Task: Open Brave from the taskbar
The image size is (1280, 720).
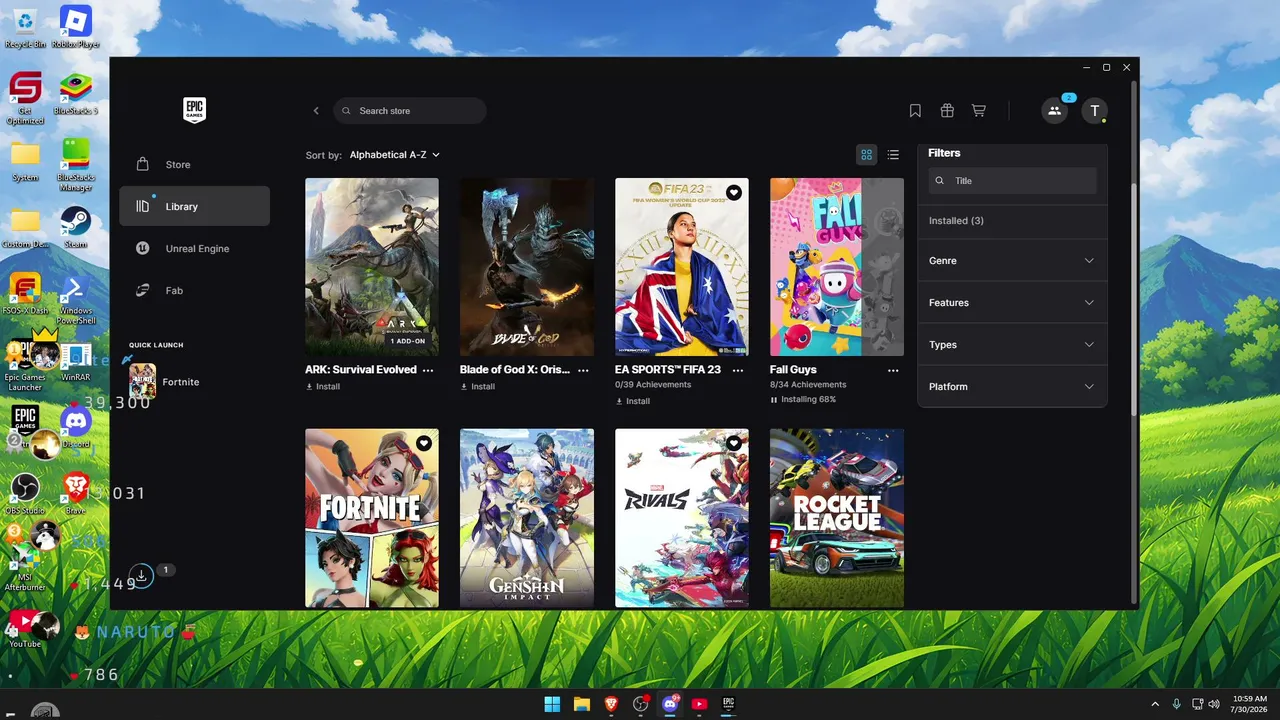Action: point(611,704)
